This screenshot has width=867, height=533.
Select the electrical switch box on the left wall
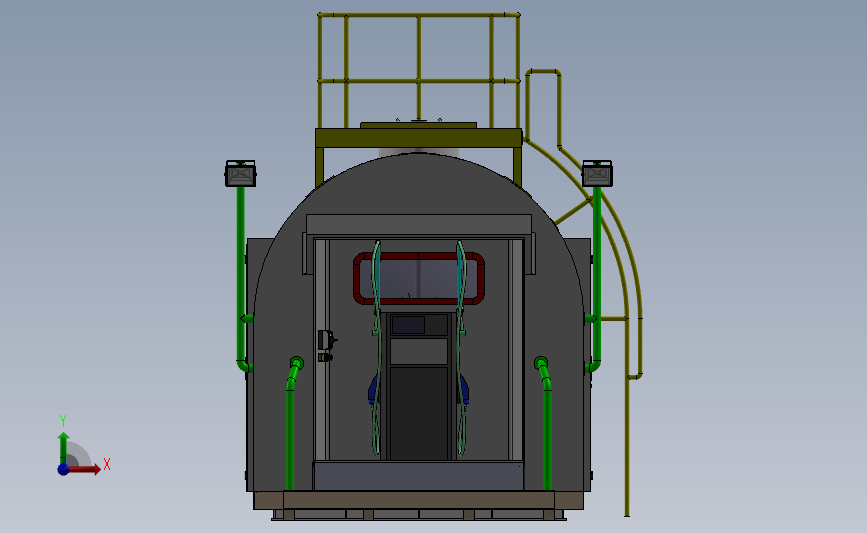coord(326,339)
